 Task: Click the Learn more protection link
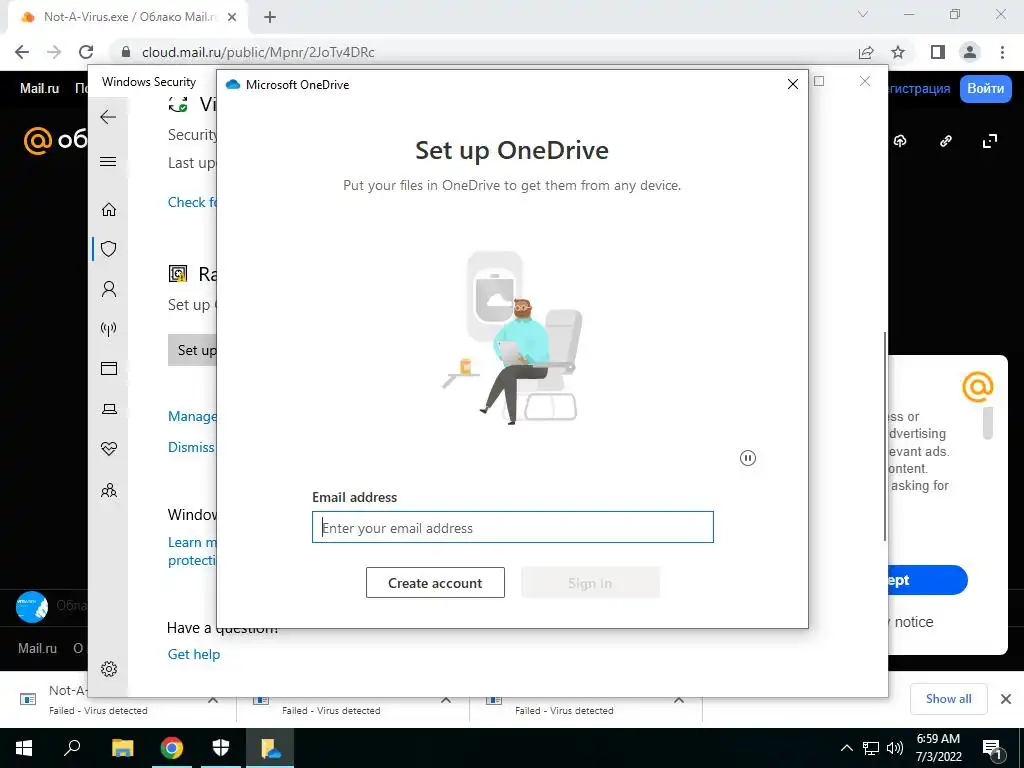[192, 552]
